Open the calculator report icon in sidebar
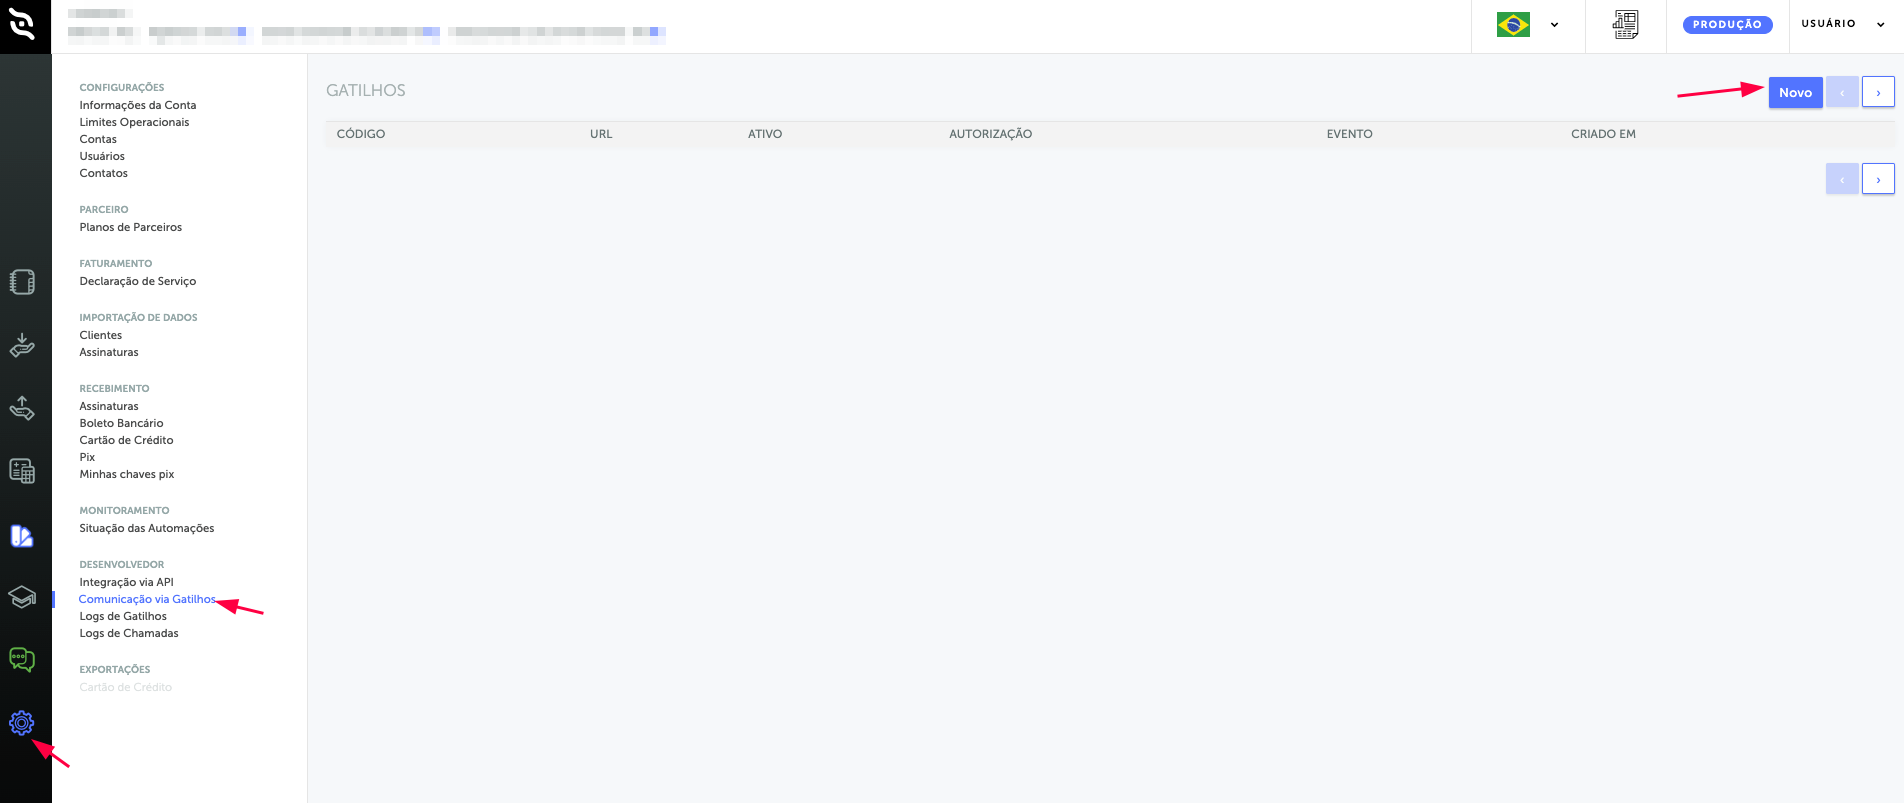The width and height of the screenshot is (1904, 803). point(22,471)
